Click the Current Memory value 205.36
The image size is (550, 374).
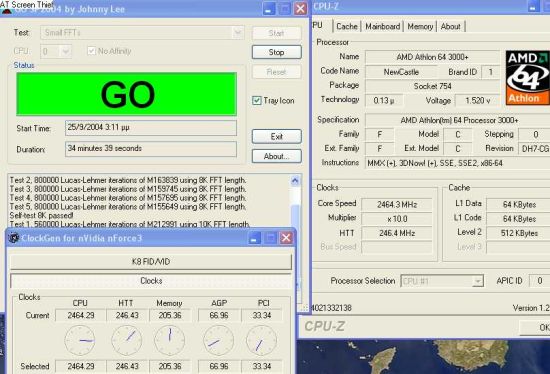click(x=170, y=315)
